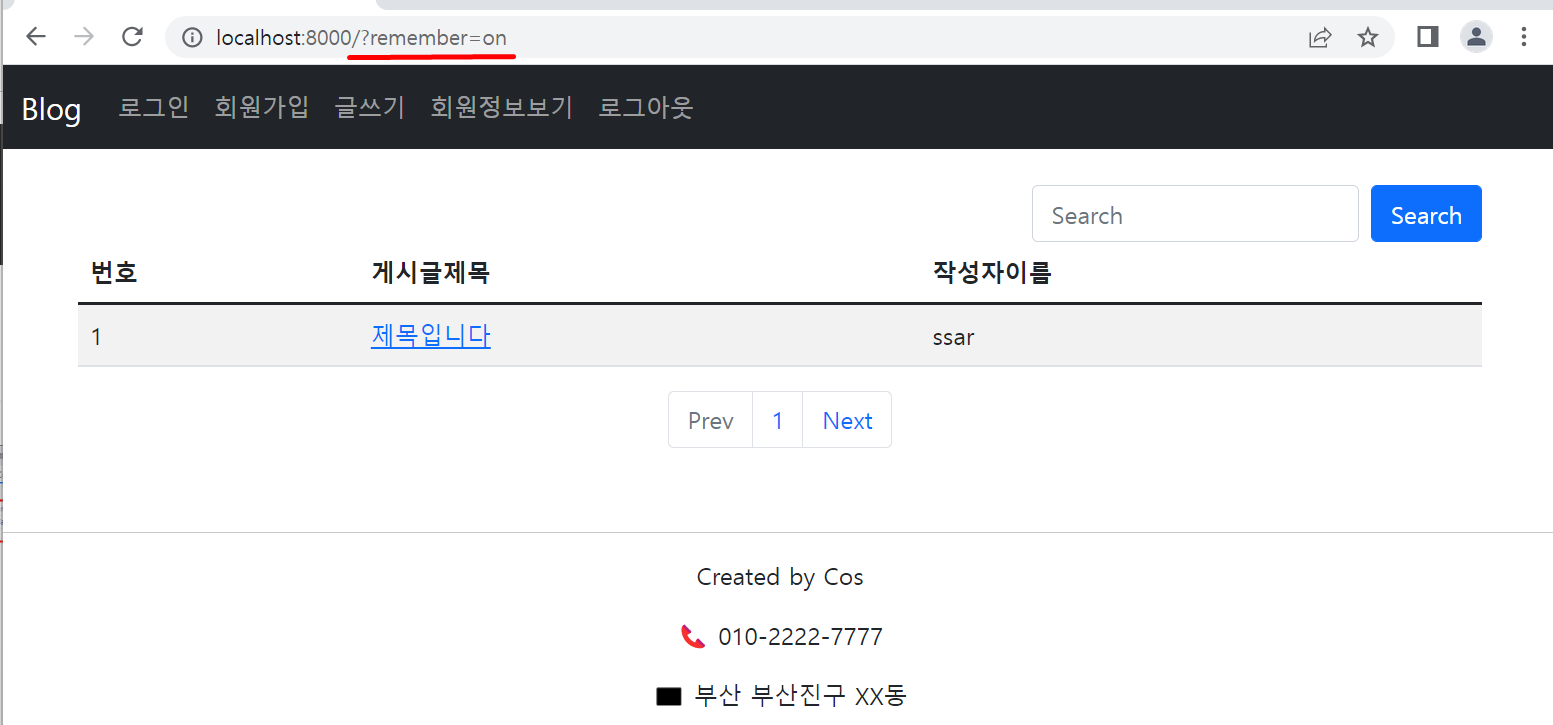Click the post number cell 1
Screen dimensions: 1553x725
(96, 337)
